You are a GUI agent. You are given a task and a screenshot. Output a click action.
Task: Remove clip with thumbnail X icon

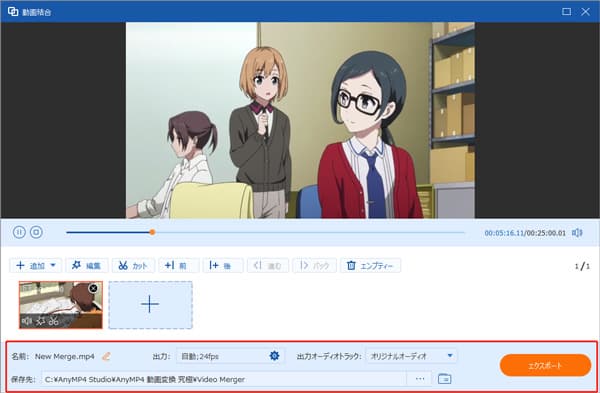click(93, 288)
